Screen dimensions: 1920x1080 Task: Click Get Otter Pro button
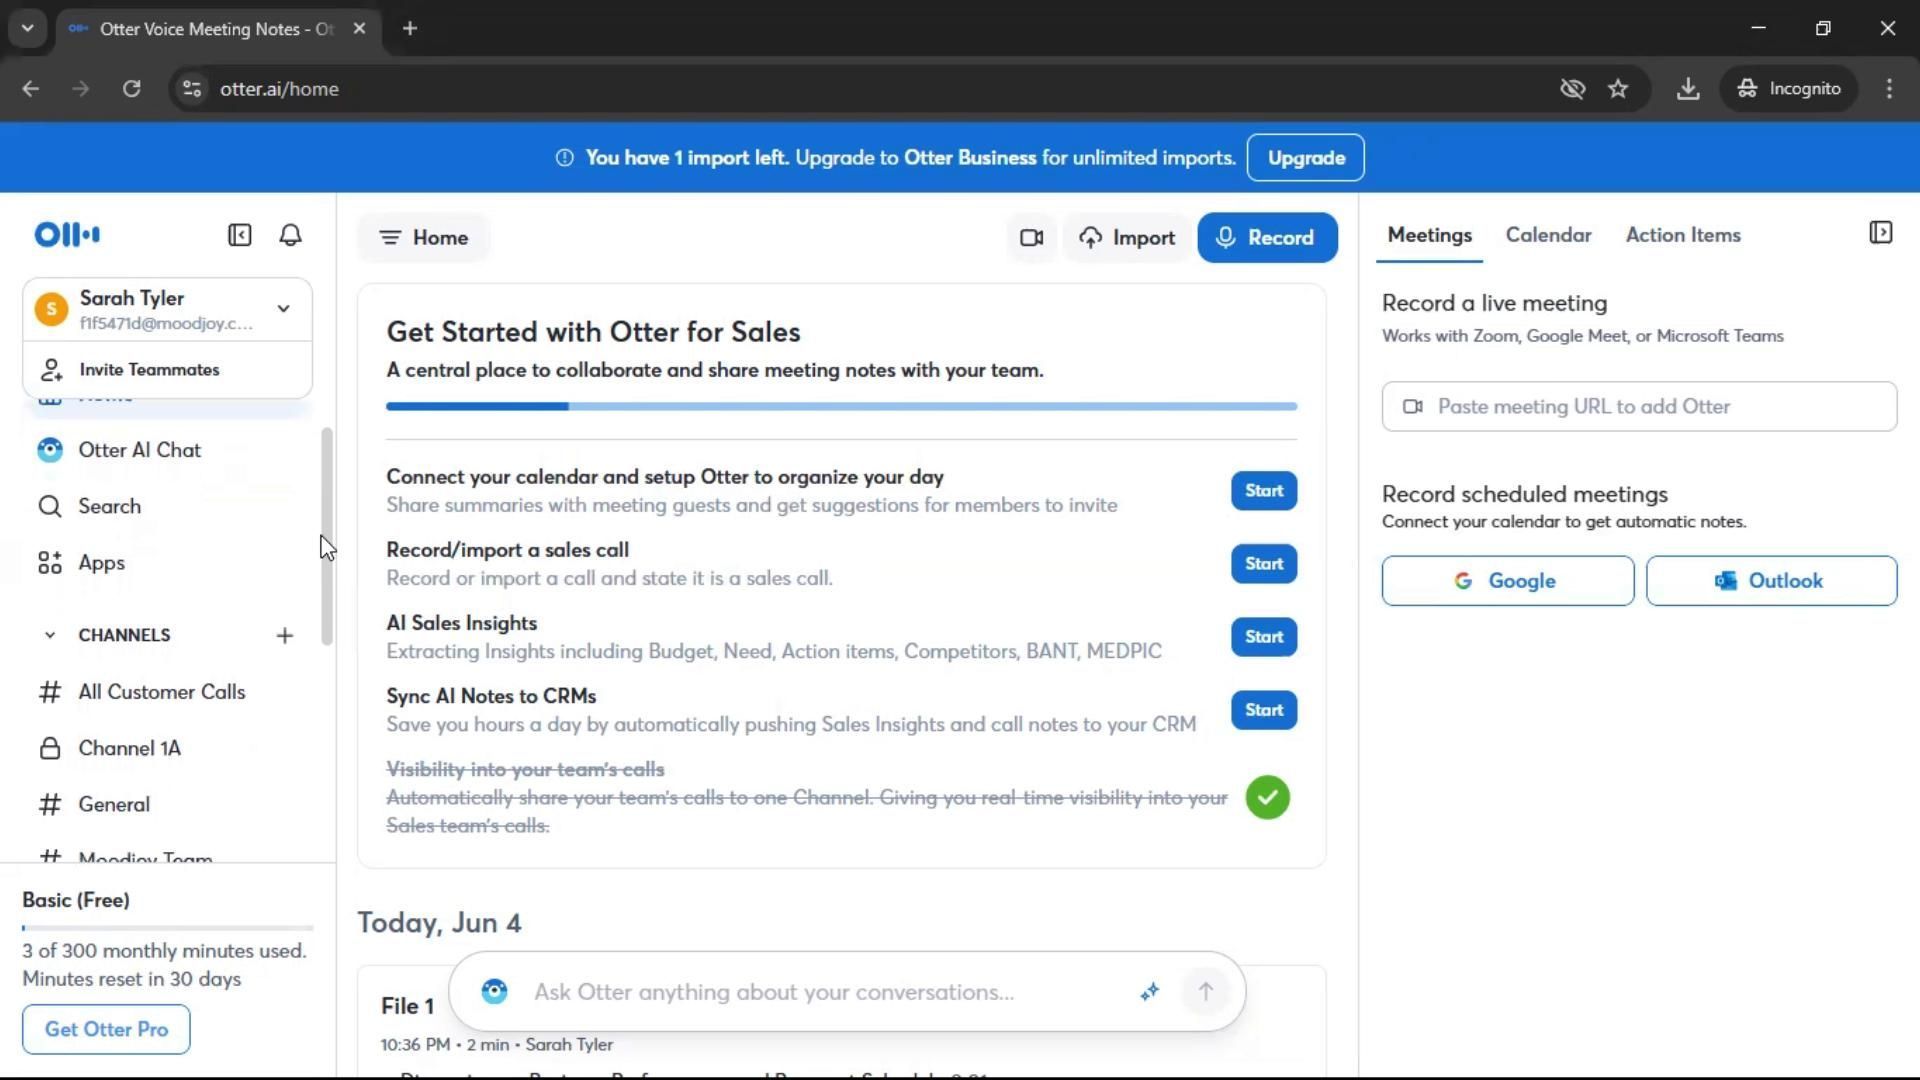(x=106, y=1029)
